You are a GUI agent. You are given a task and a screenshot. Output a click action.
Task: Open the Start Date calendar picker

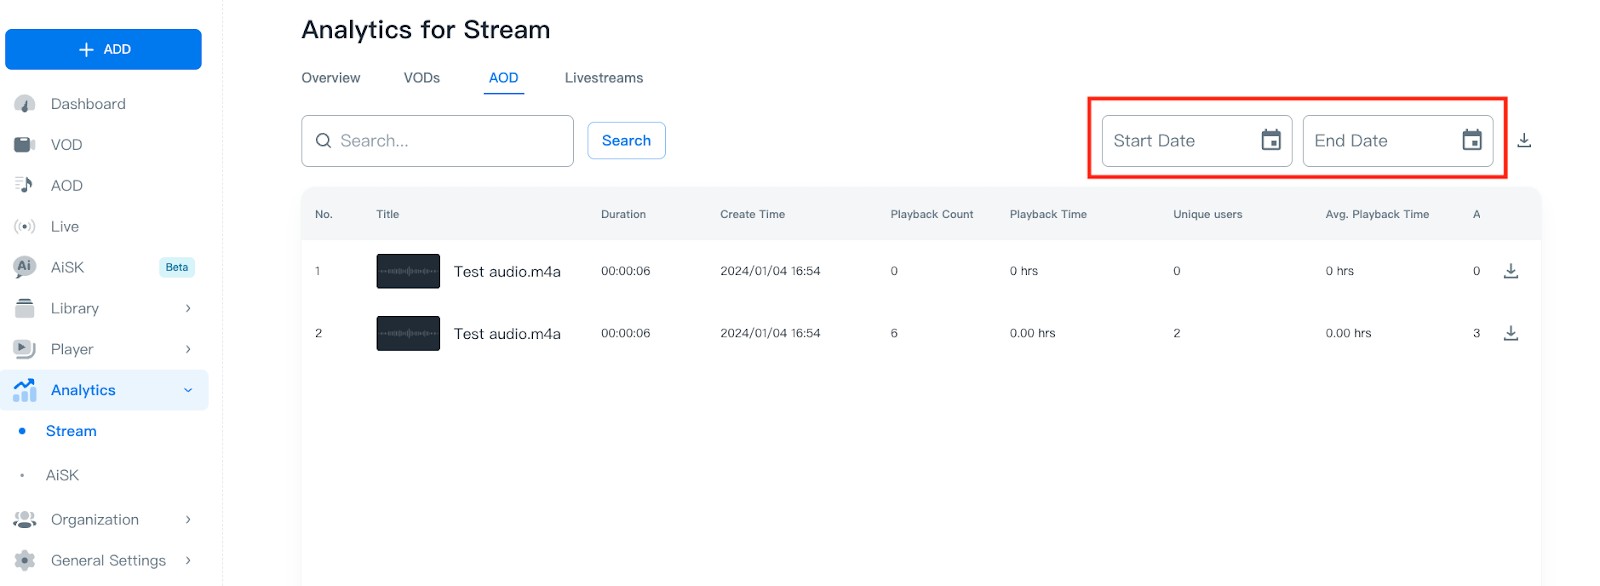pos(1270,141)
